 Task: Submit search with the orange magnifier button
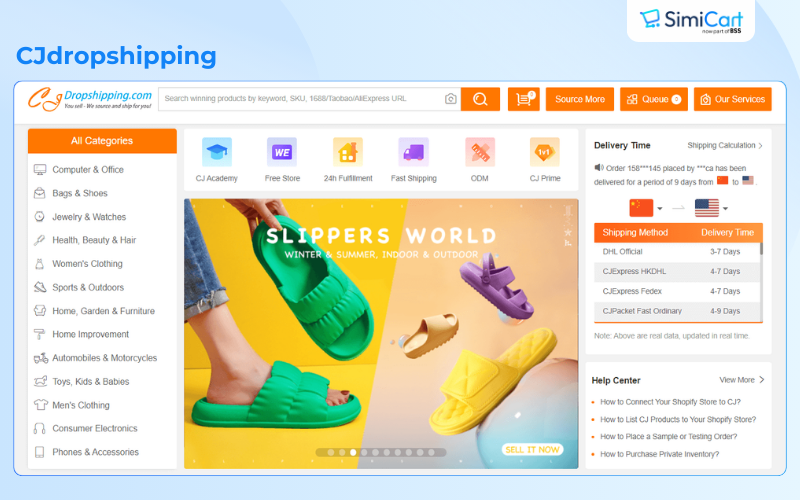click(480, 99)
